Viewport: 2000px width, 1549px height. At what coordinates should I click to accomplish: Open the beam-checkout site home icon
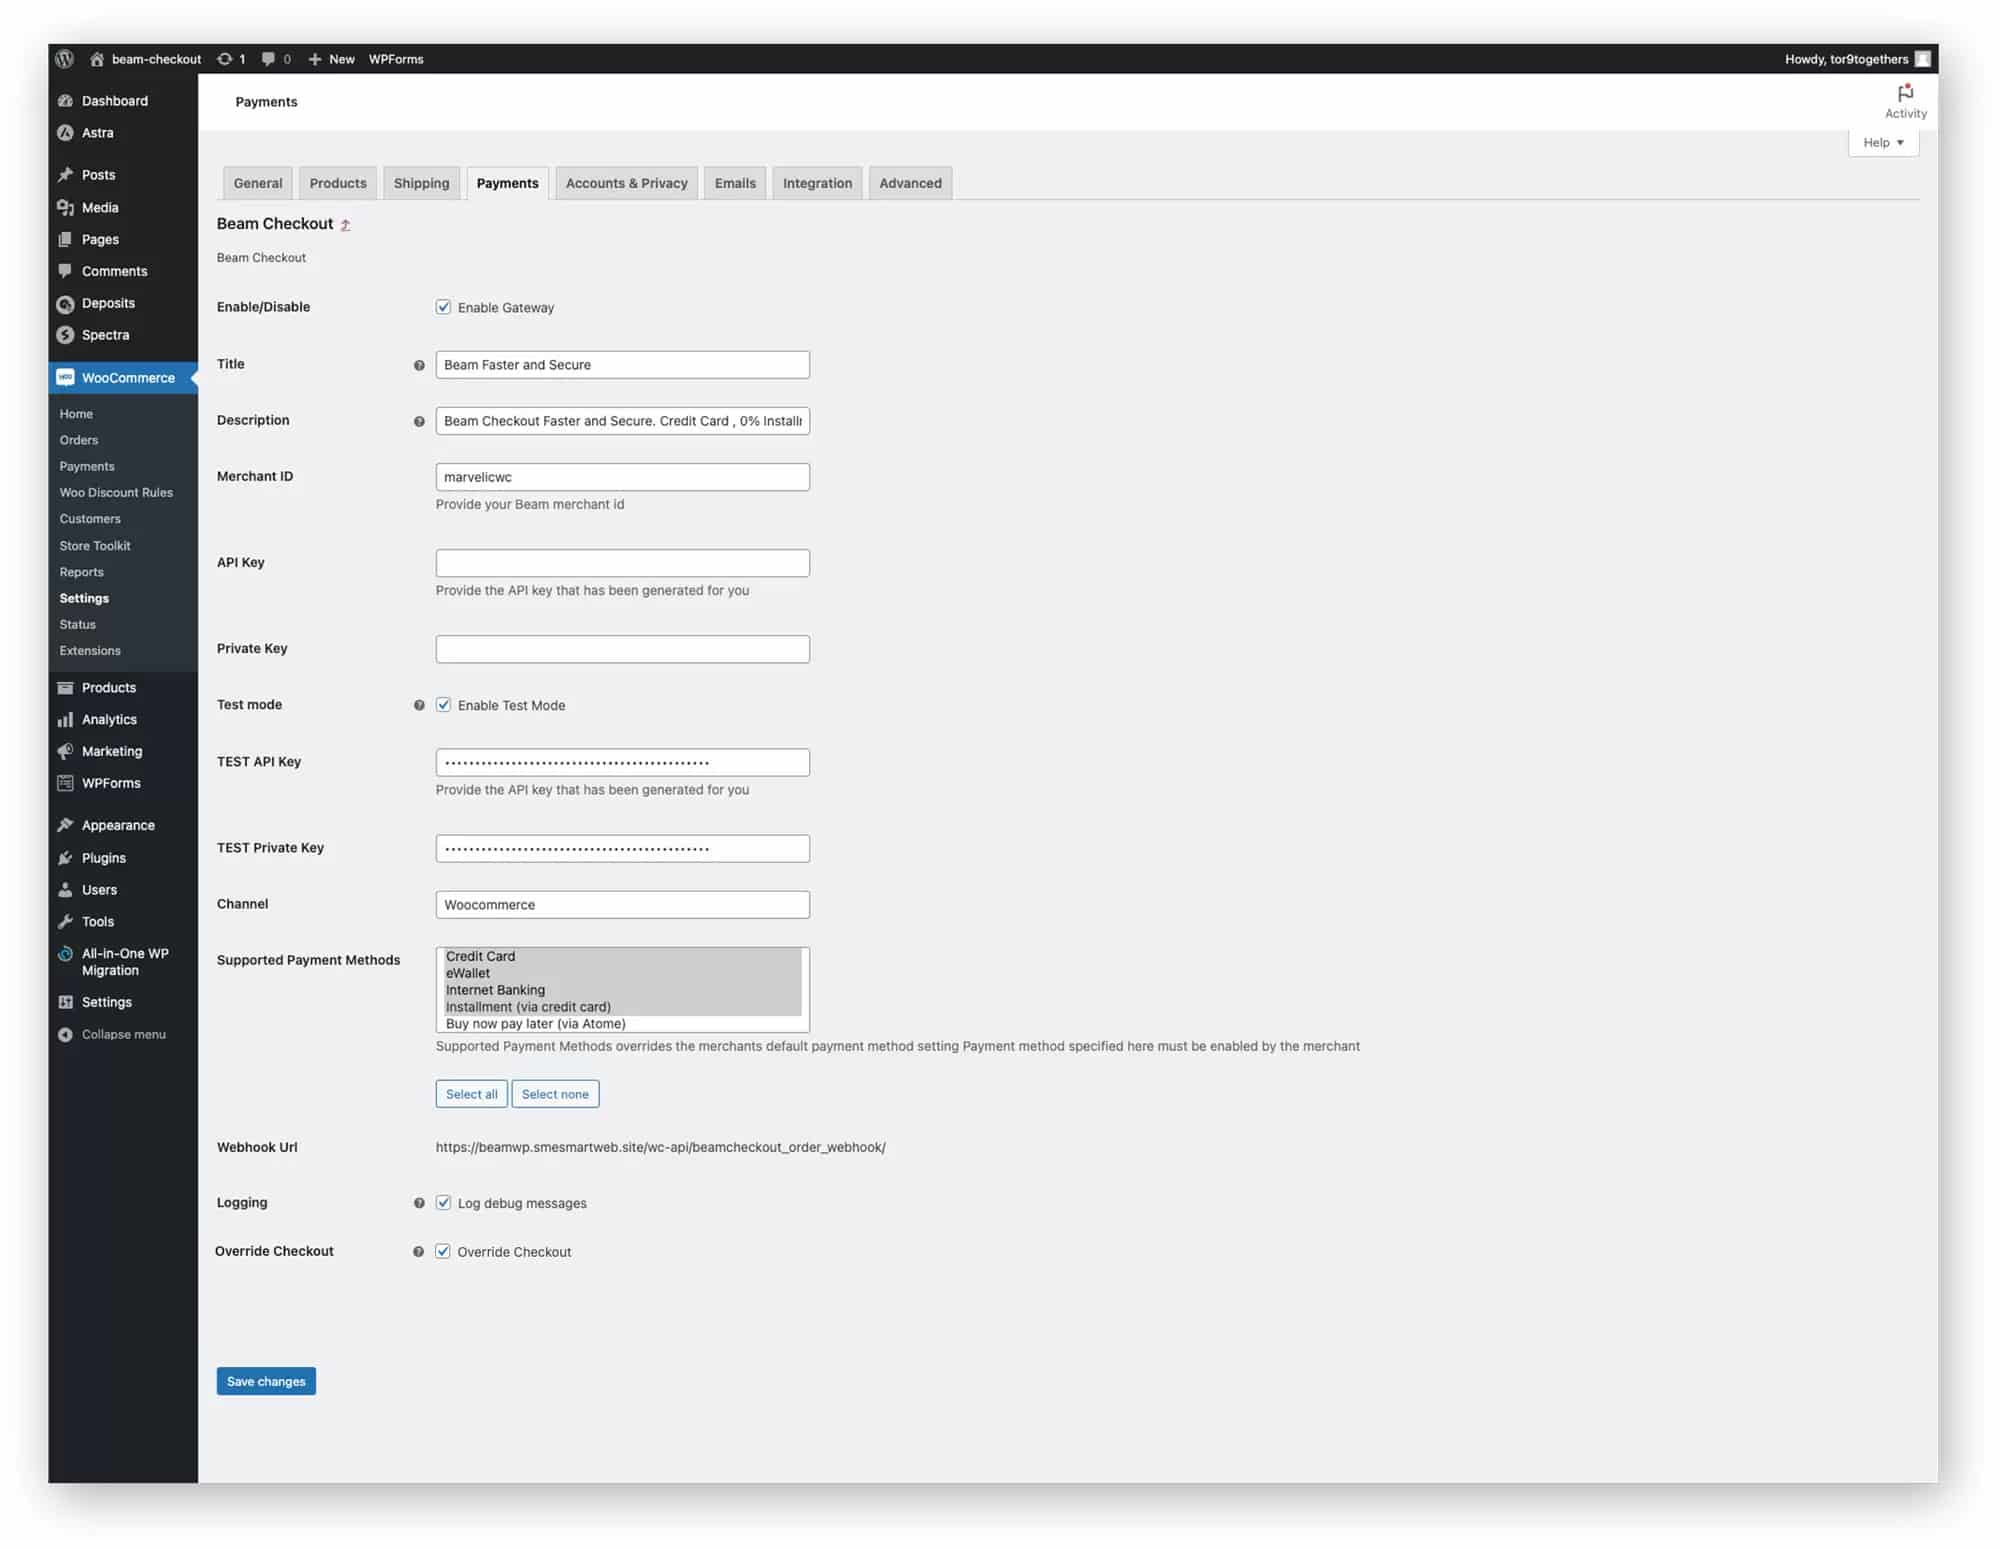point(97,59)
